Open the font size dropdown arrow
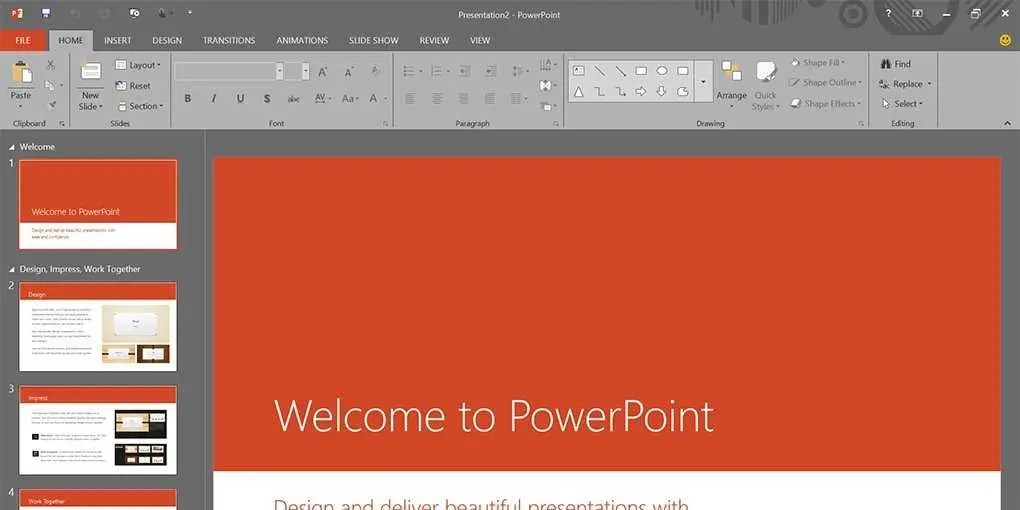 [306, 72]
